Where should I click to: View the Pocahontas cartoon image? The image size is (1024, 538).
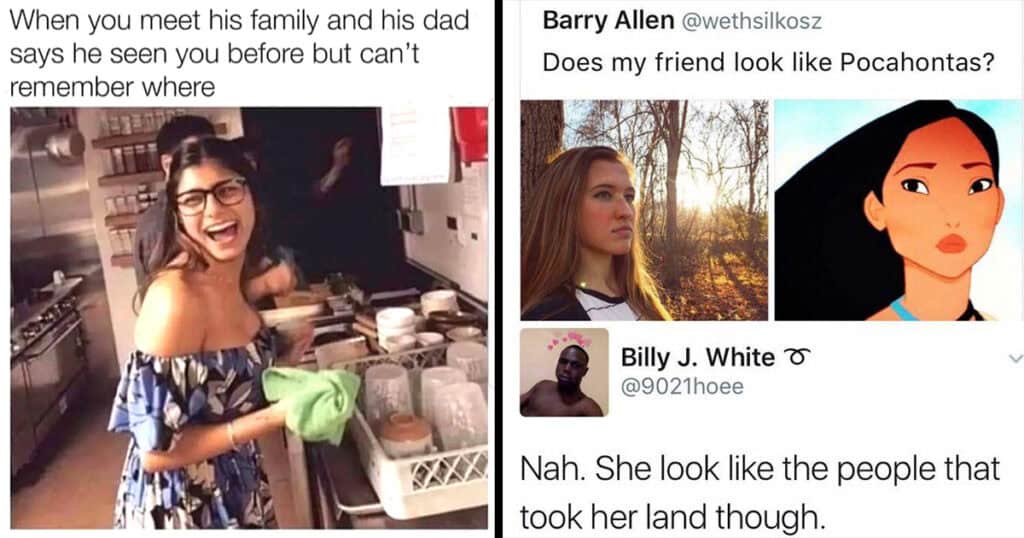tap(898, 210)
